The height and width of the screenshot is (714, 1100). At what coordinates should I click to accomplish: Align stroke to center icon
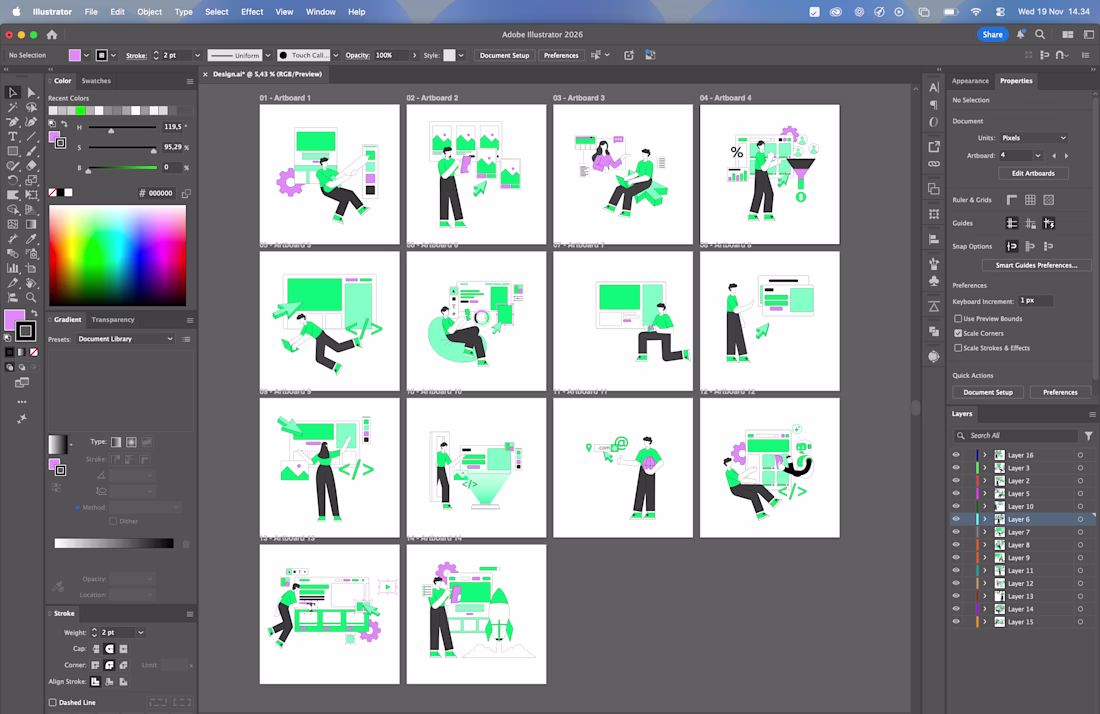click(x=95, y=682)
